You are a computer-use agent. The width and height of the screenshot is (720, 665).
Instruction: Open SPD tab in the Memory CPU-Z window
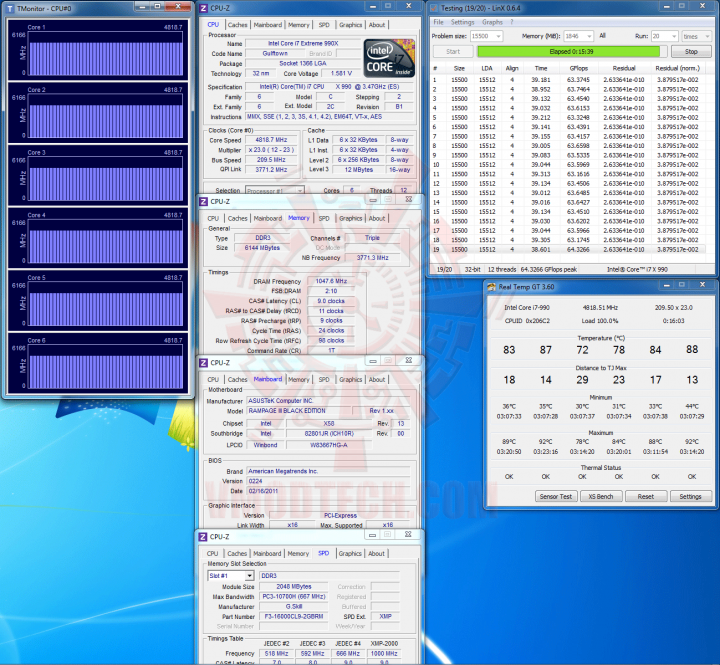(324, 218)
